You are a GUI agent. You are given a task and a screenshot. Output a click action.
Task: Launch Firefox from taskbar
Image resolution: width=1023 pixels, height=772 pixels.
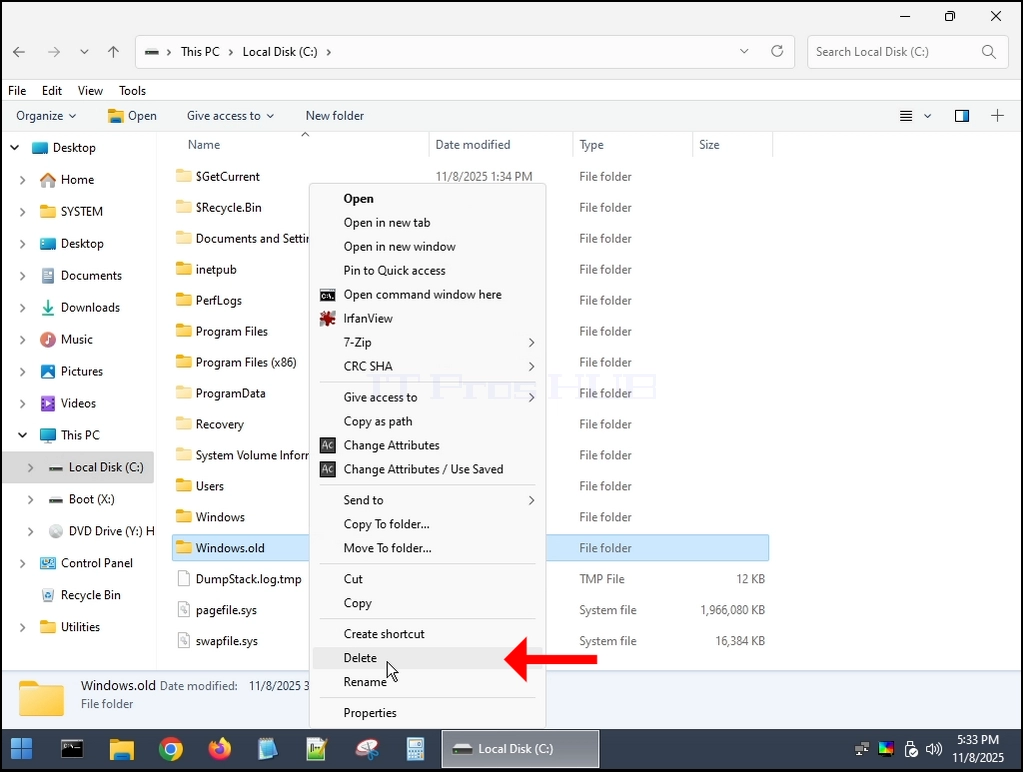pyautogui.click(x=220, y=749)
